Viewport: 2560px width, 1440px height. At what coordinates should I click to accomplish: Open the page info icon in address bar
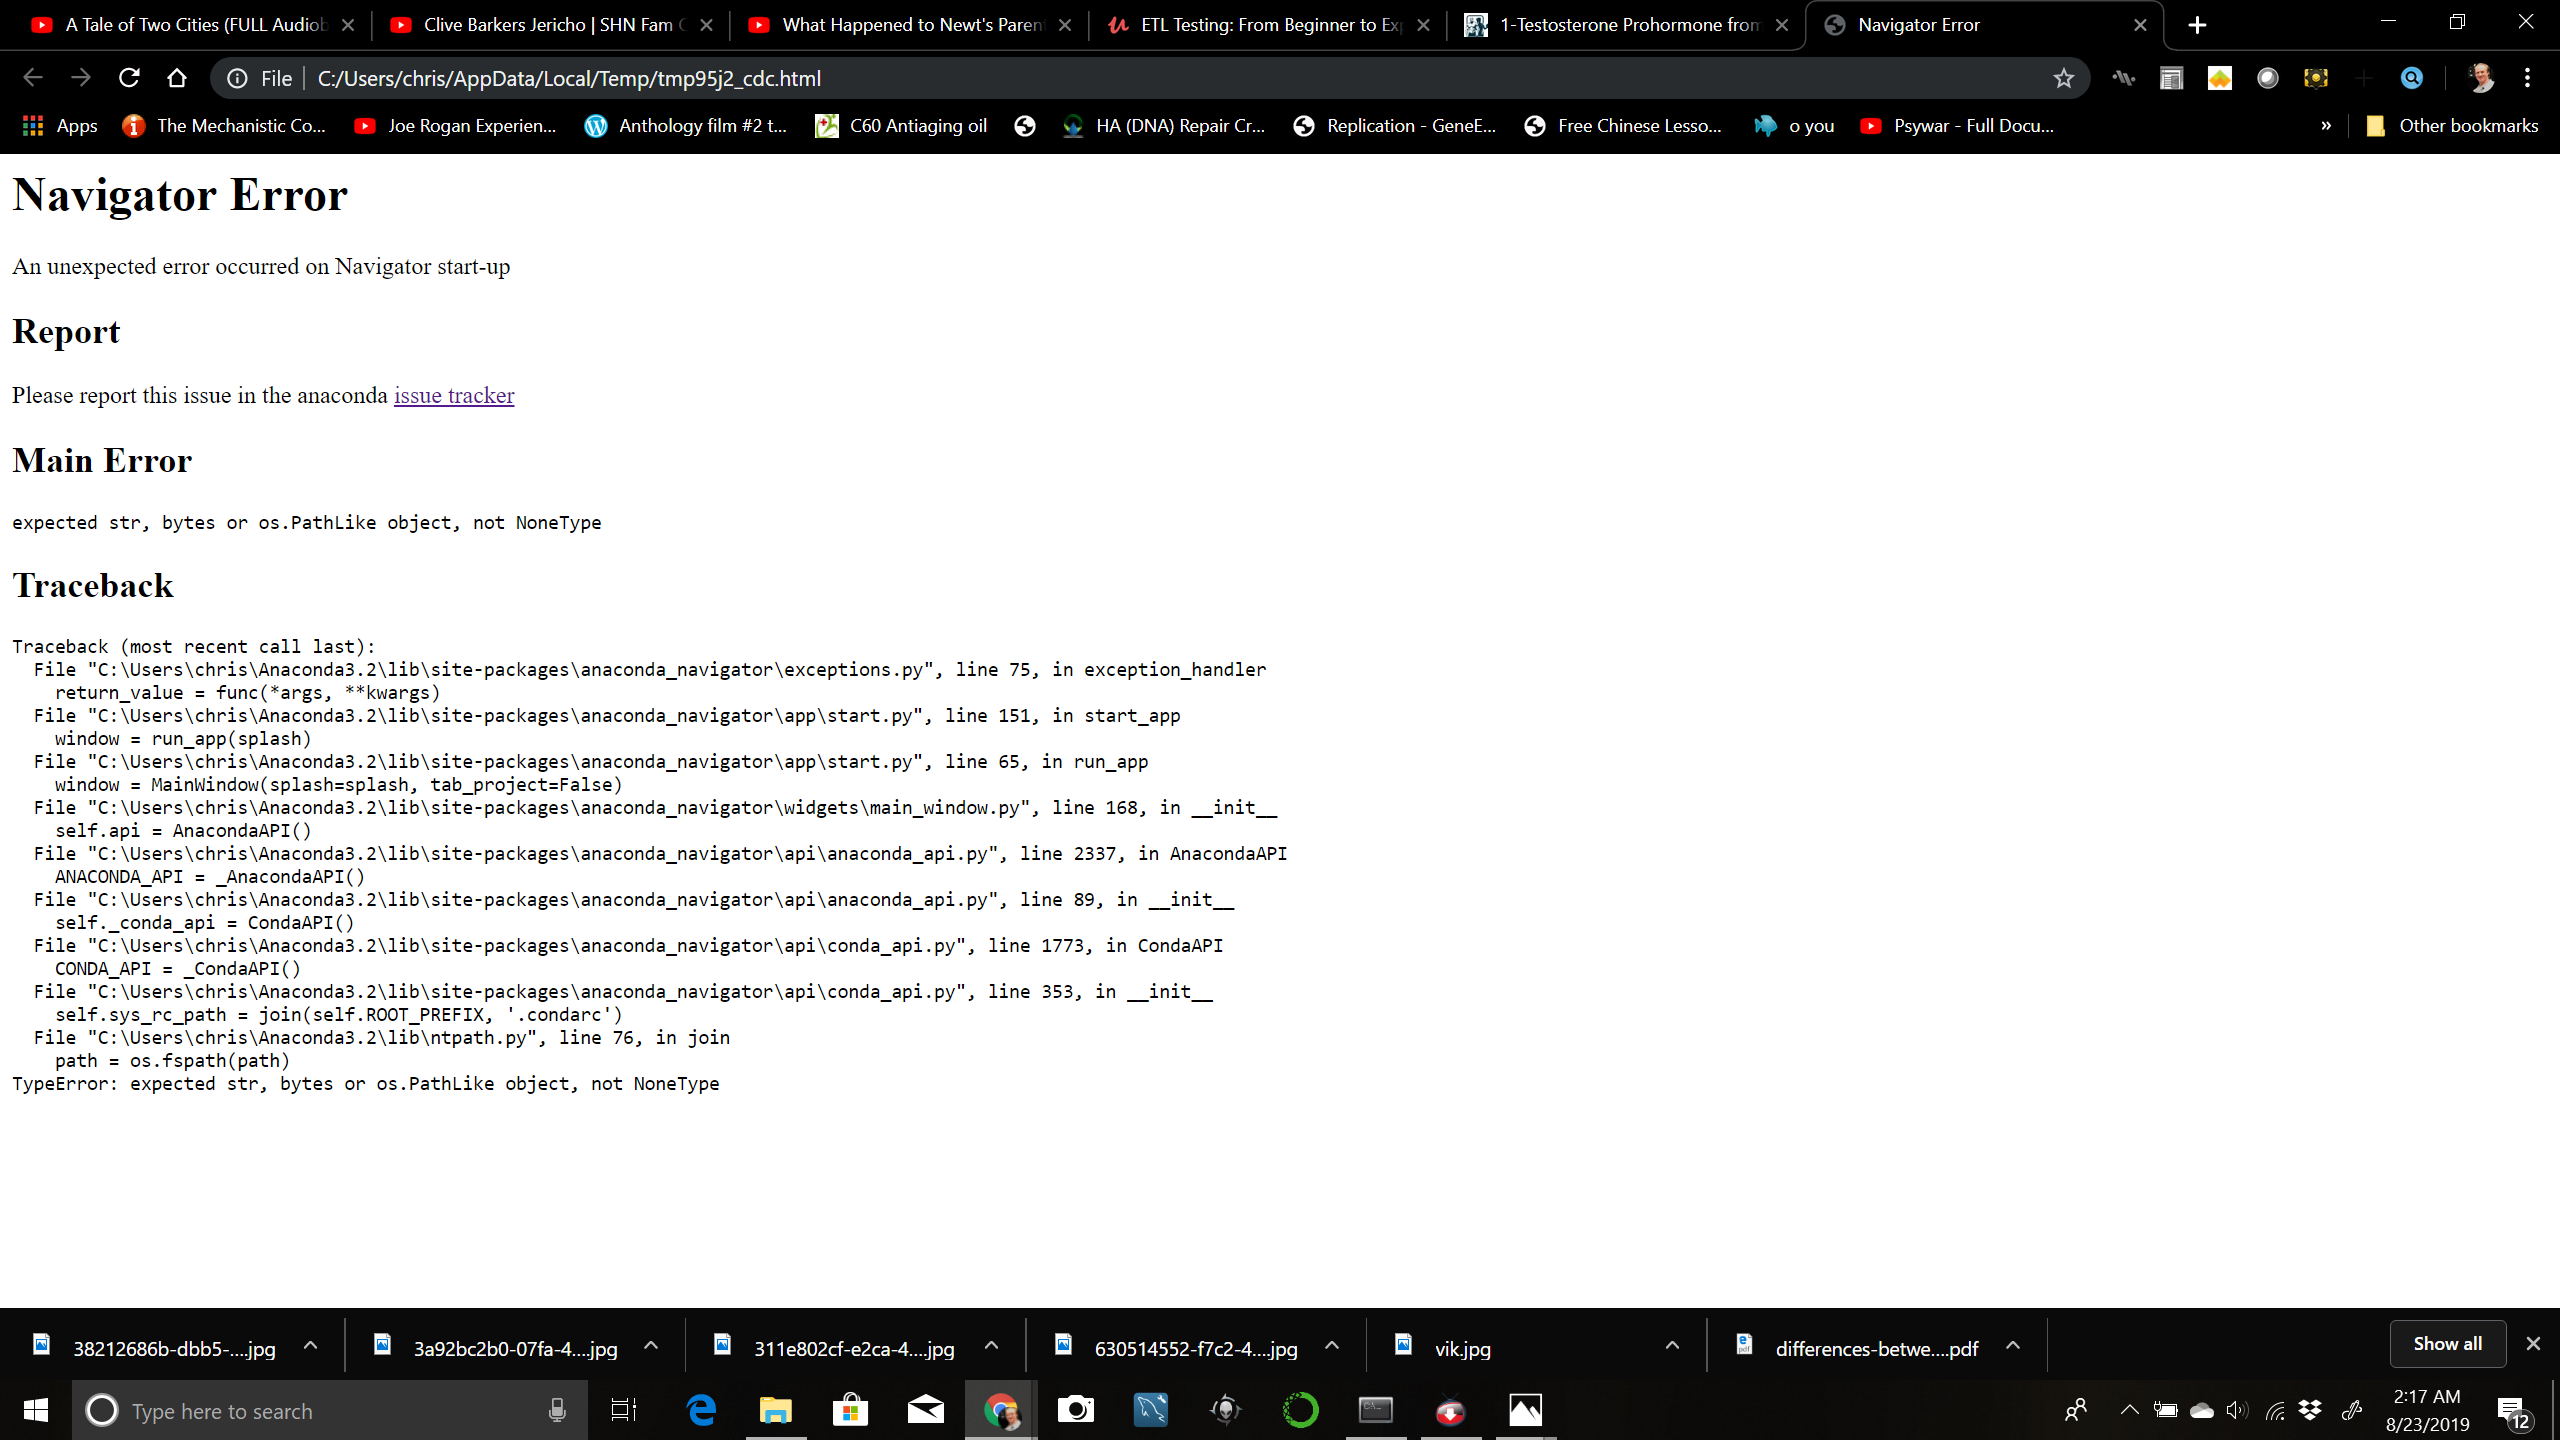pyautogui.click(x=236, y=78)
